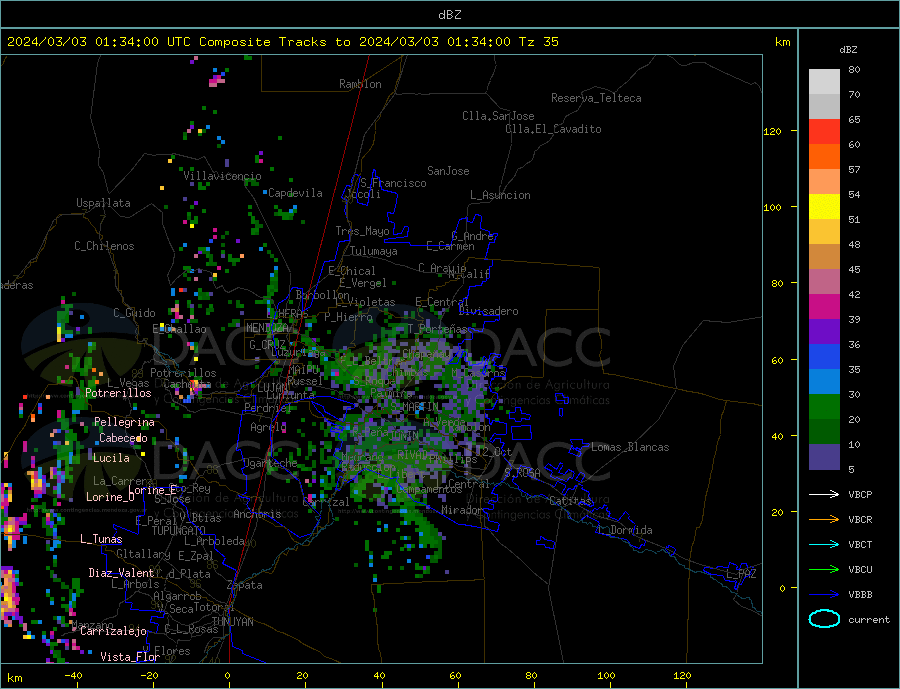Image resolution: width=900 pixels, height=689 pixels.
Task: Click the green VBCU arrow in legend
Action: [825, 570]
